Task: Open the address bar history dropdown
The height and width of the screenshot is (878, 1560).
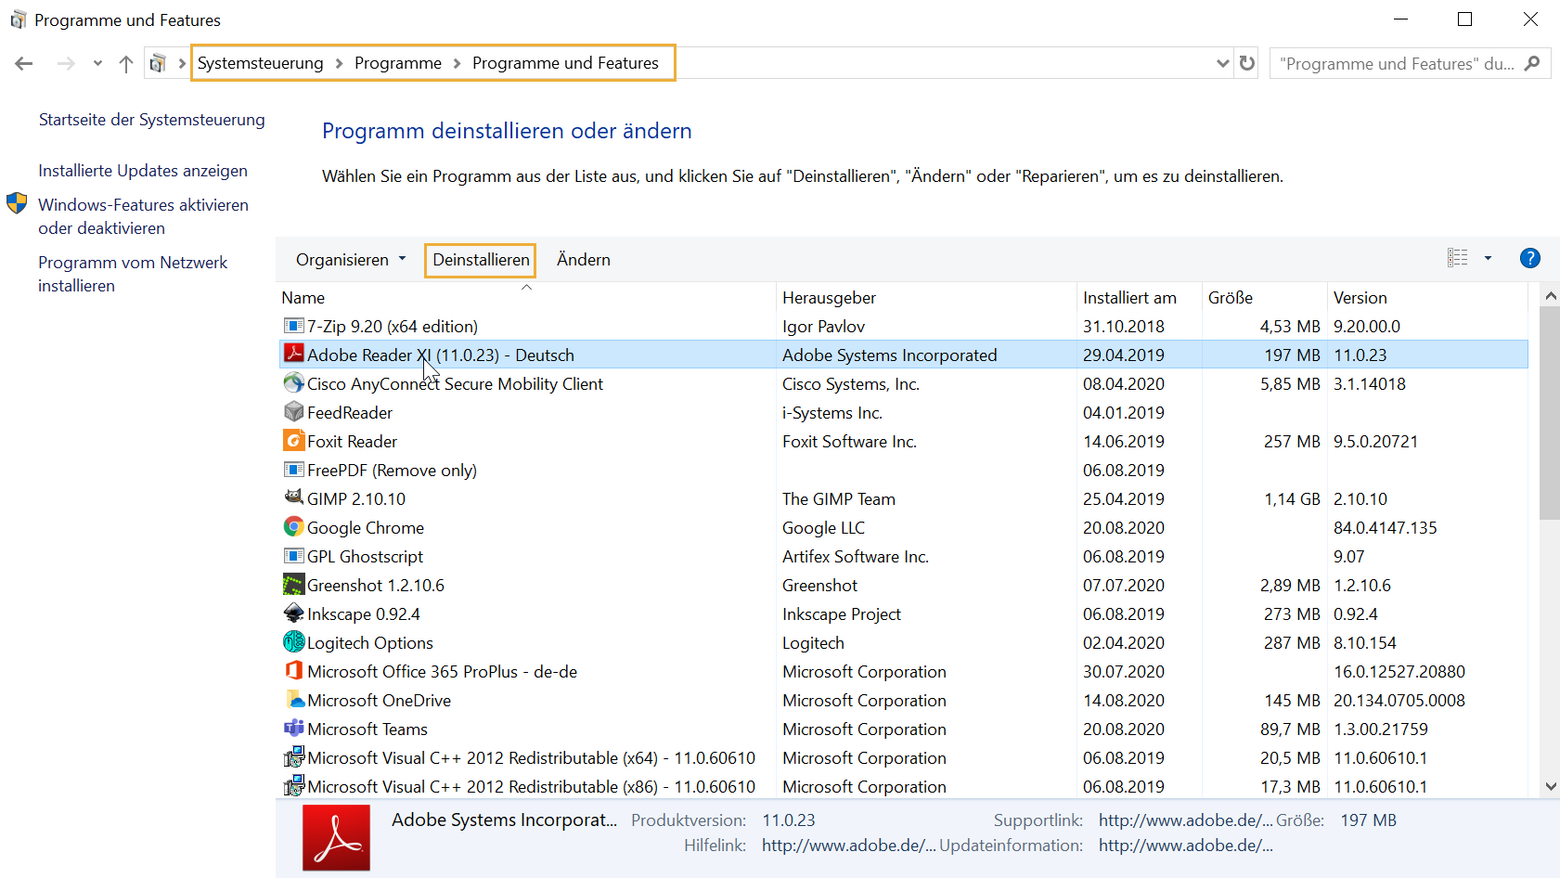Action: 1221,62
